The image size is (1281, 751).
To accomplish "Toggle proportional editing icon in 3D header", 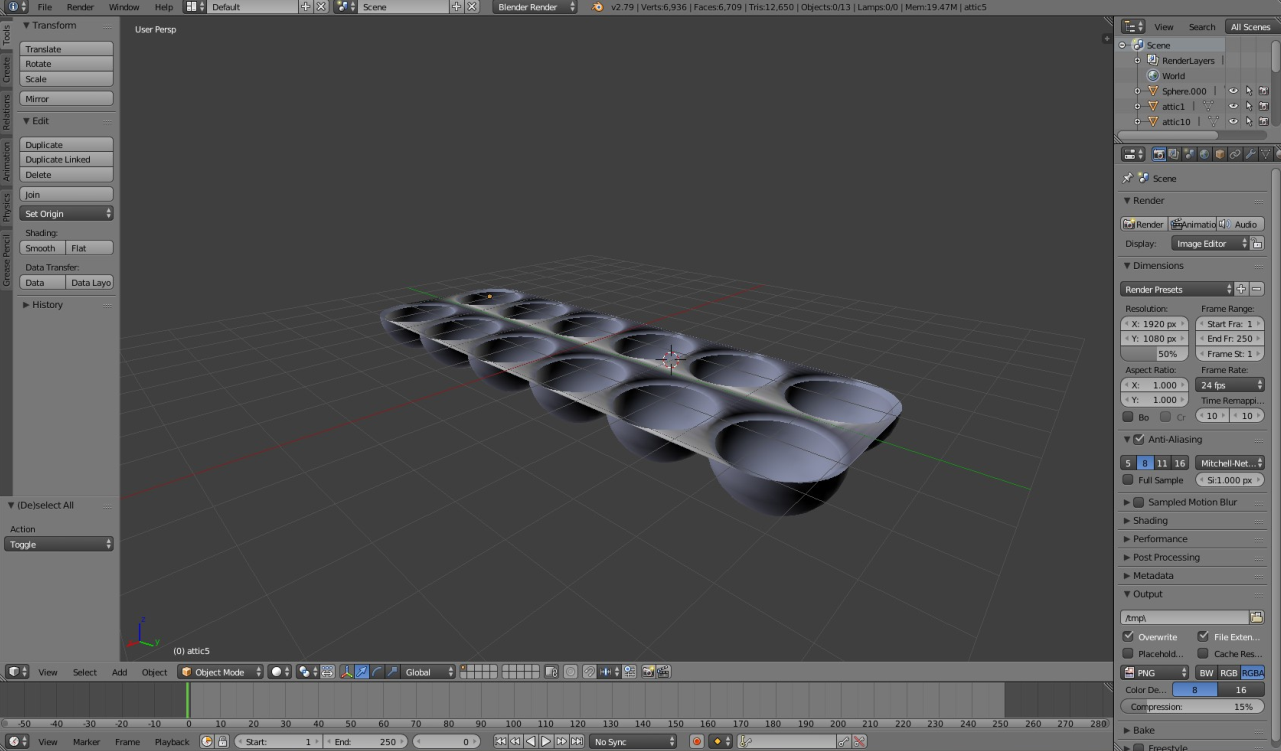I will tap(571, 672).
